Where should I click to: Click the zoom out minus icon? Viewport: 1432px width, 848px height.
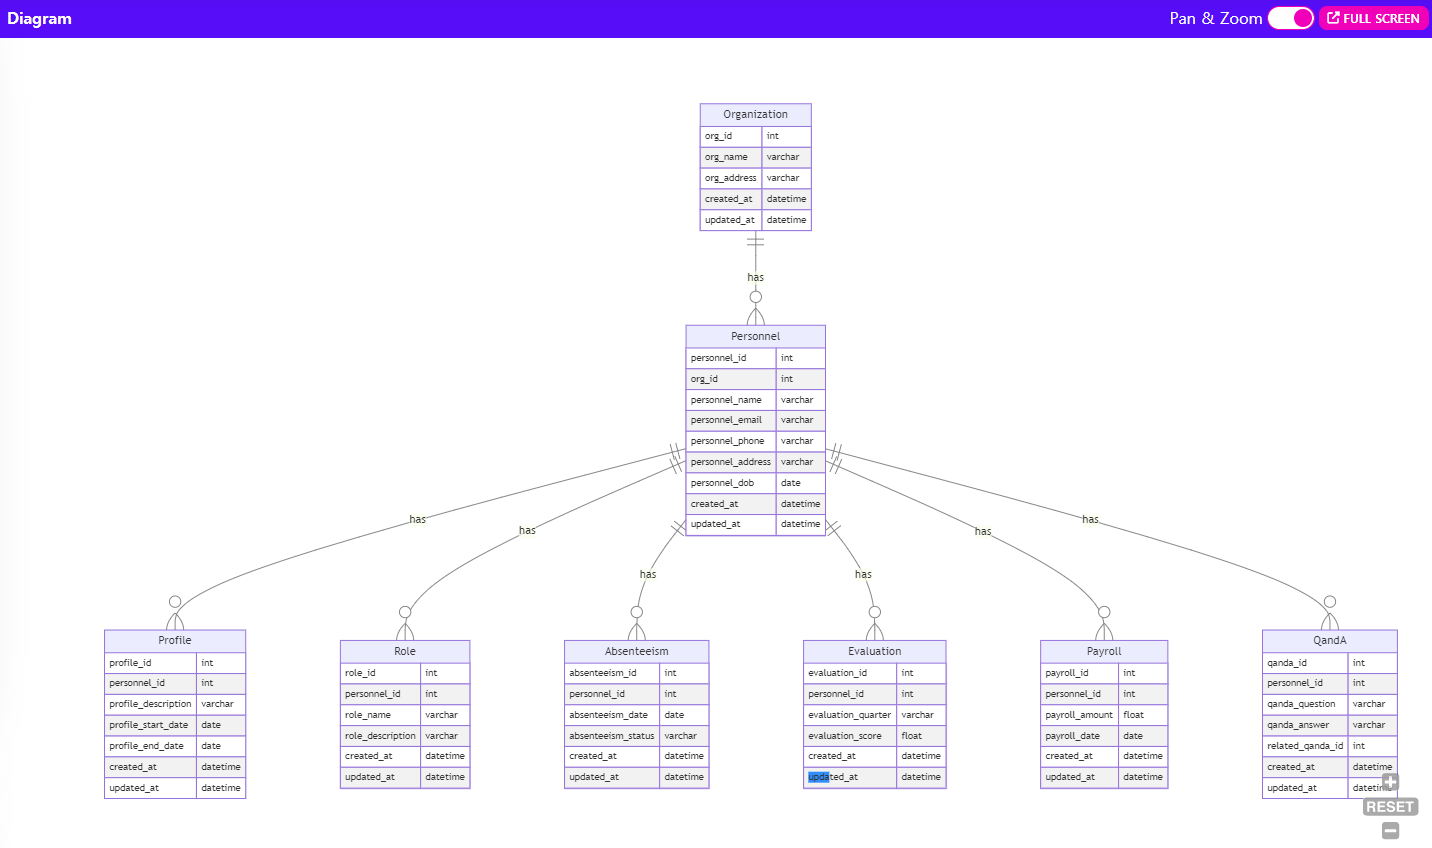(1390, 830)
